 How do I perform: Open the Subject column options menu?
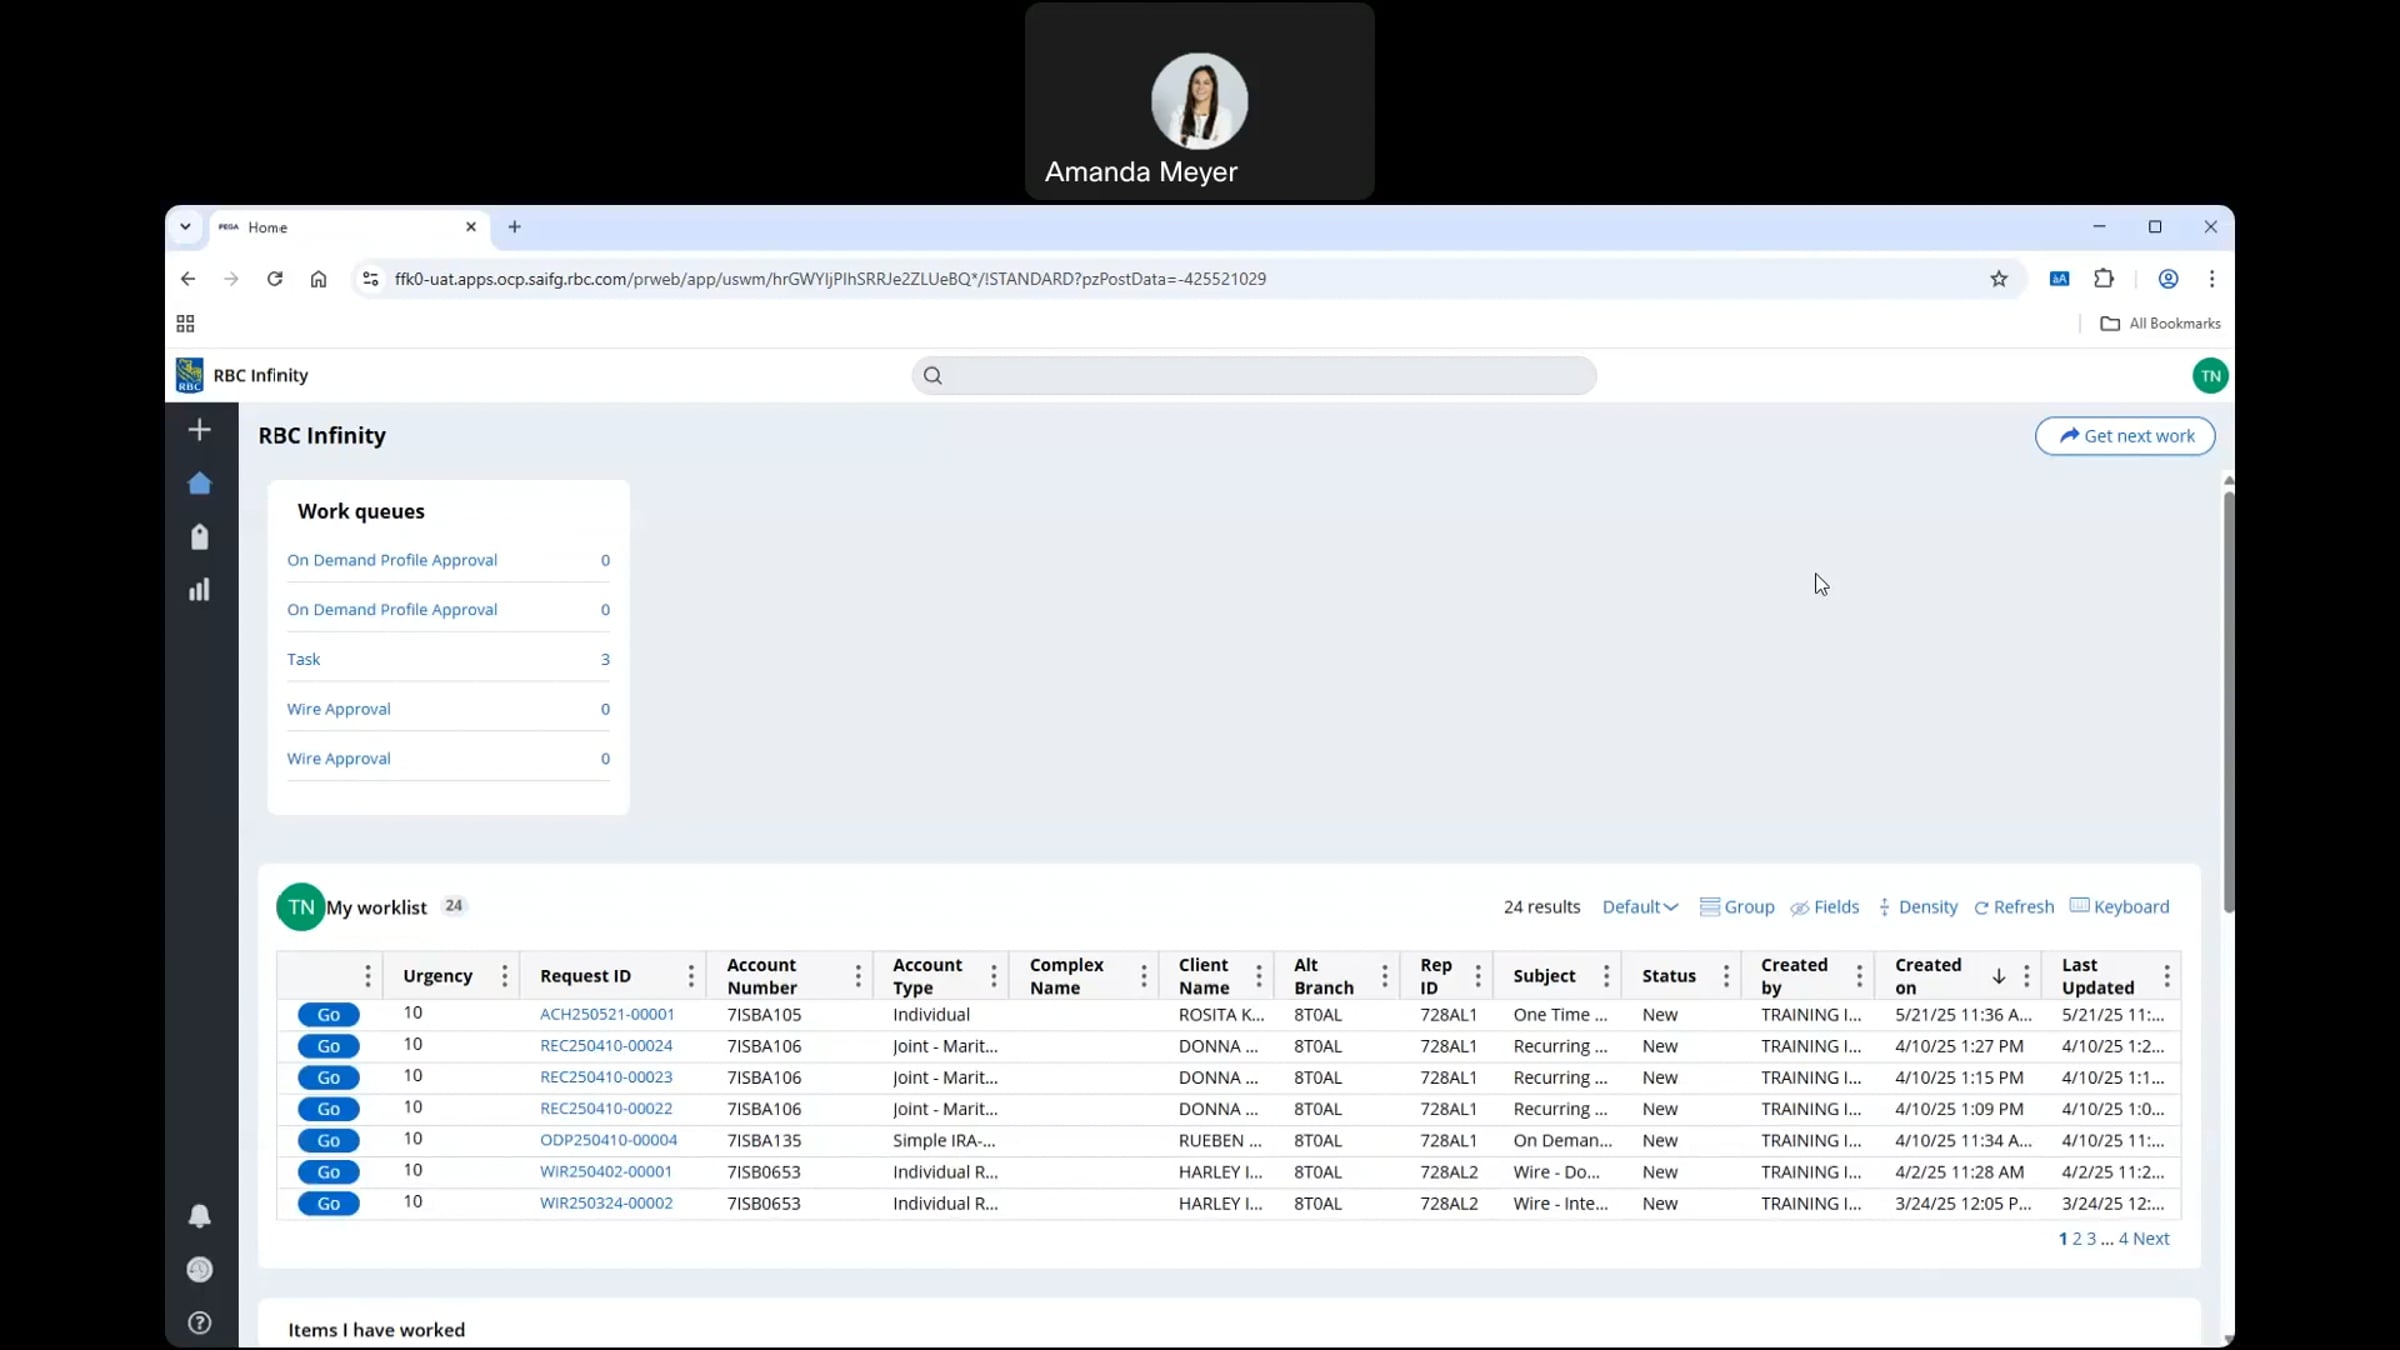(x=1606, y=975)
